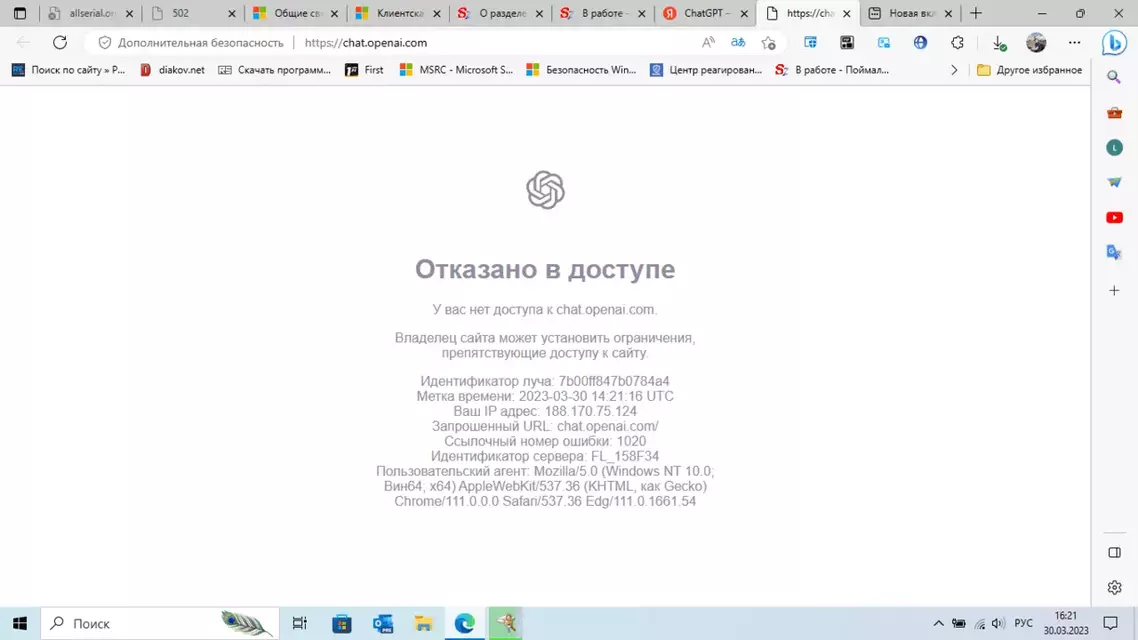Image resolution: width=1138 pixels, height=640 pixels.
Task: Open the Downloads icon
Action: pyautogui.click(x=999, y=44)
